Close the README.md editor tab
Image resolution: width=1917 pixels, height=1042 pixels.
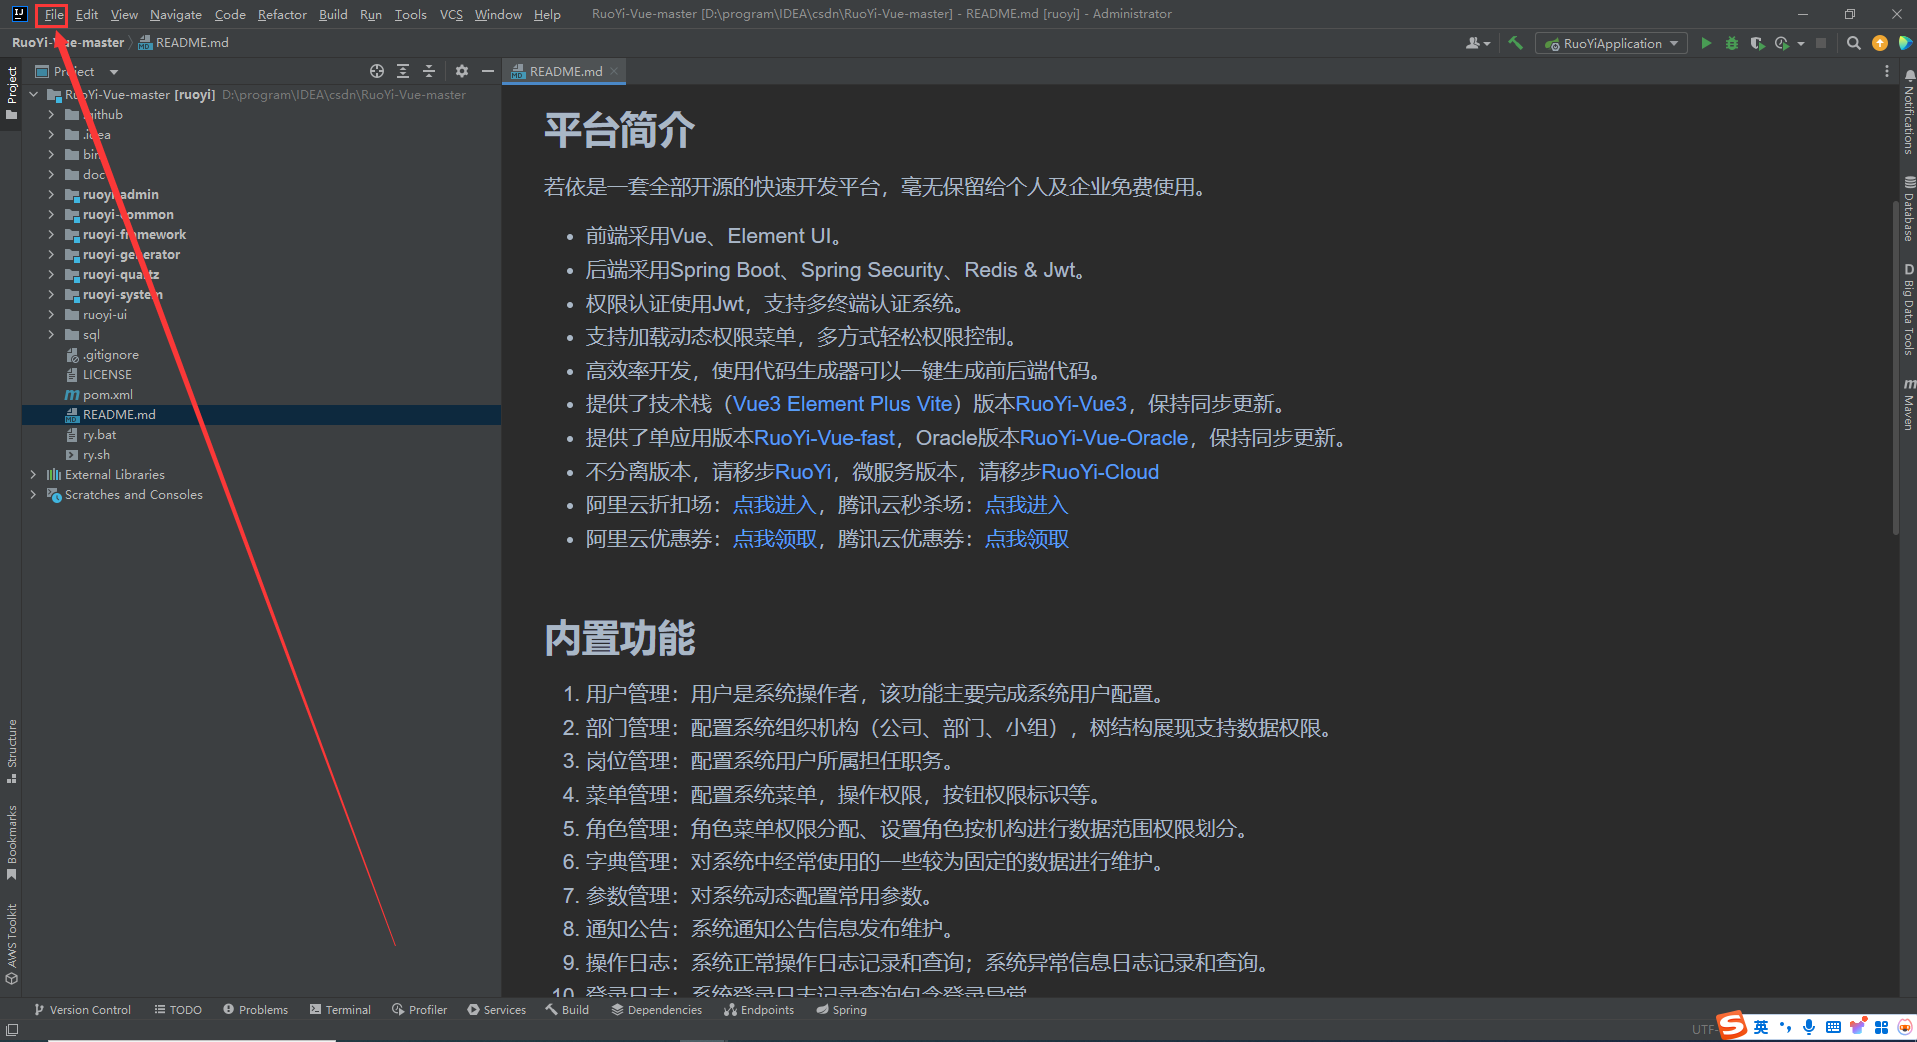pyautogui.click(x=614, y=71)
